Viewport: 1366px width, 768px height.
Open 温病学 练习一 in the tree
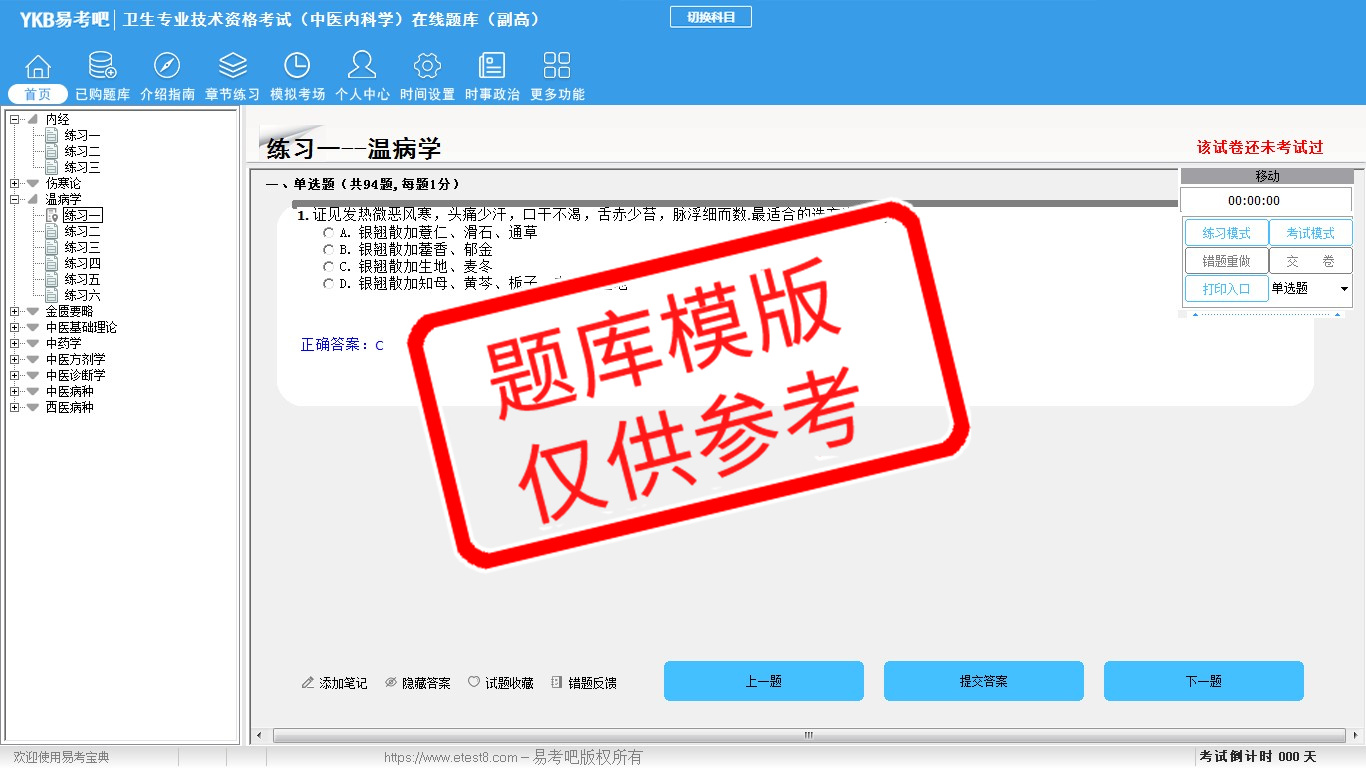(x=83, y=215)
